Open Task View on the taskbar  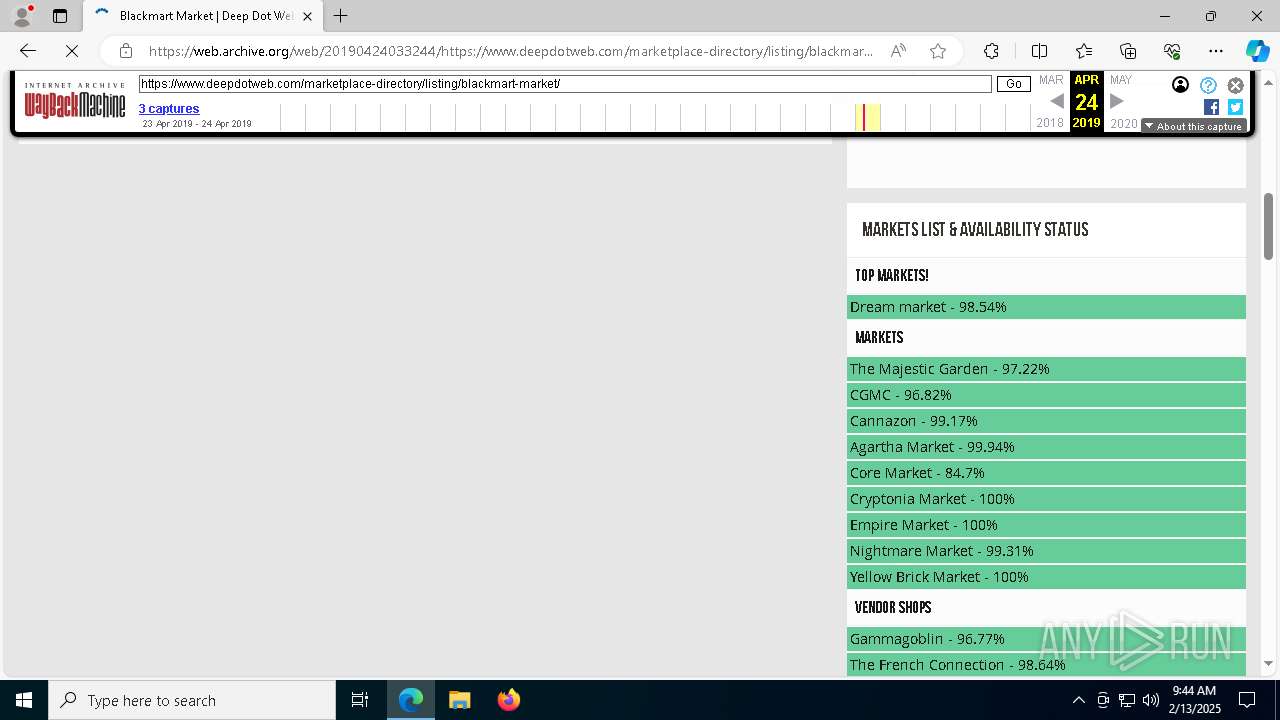(x=360, y=700)
